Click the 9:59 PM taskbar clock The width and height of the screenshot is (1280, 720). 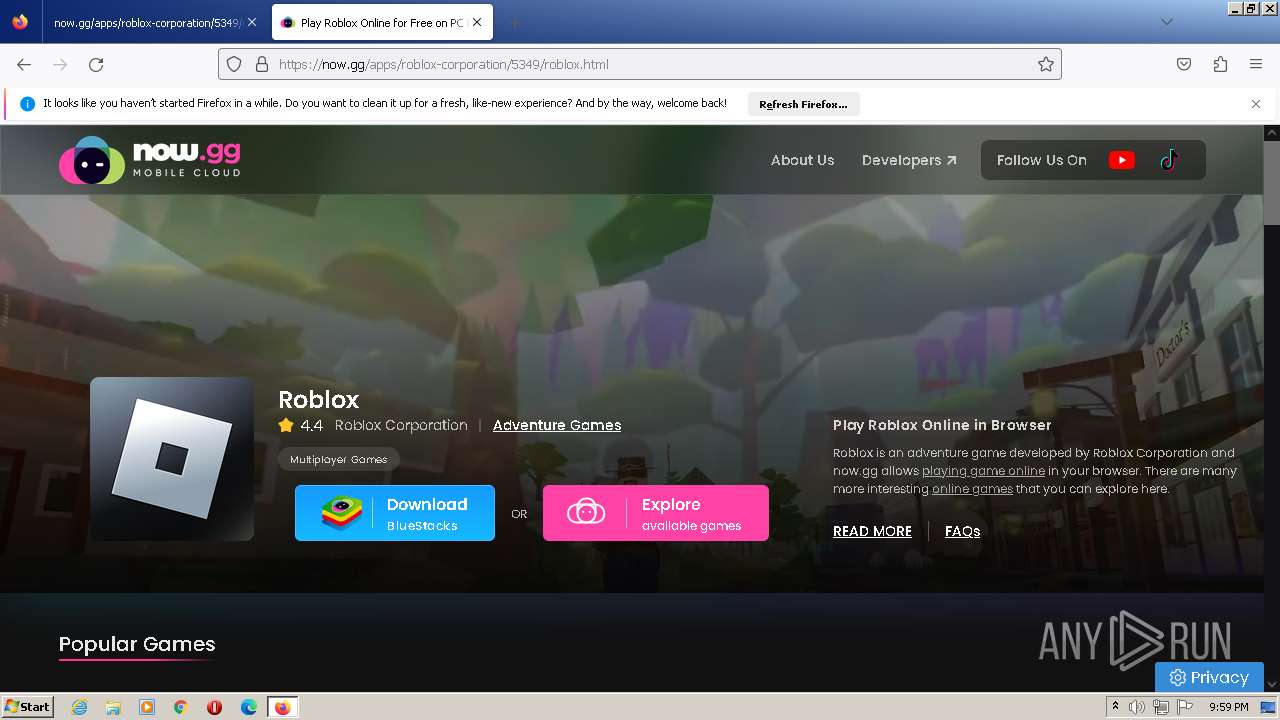click(x=1229, y=707)
